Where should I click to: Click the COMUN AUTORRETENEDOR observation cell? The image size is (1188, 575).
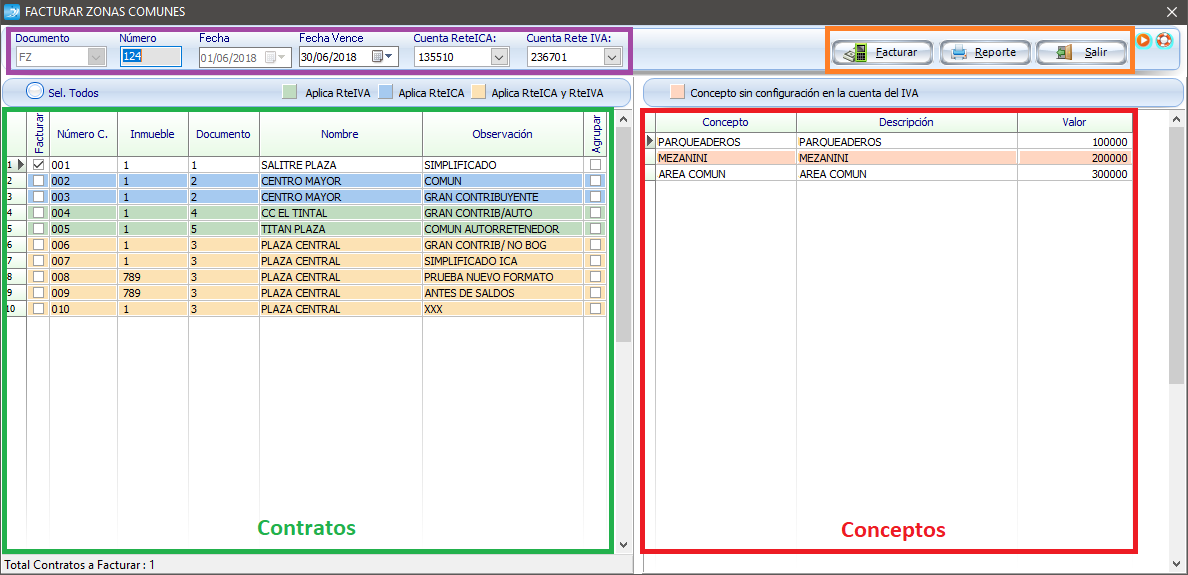(503, 229)
